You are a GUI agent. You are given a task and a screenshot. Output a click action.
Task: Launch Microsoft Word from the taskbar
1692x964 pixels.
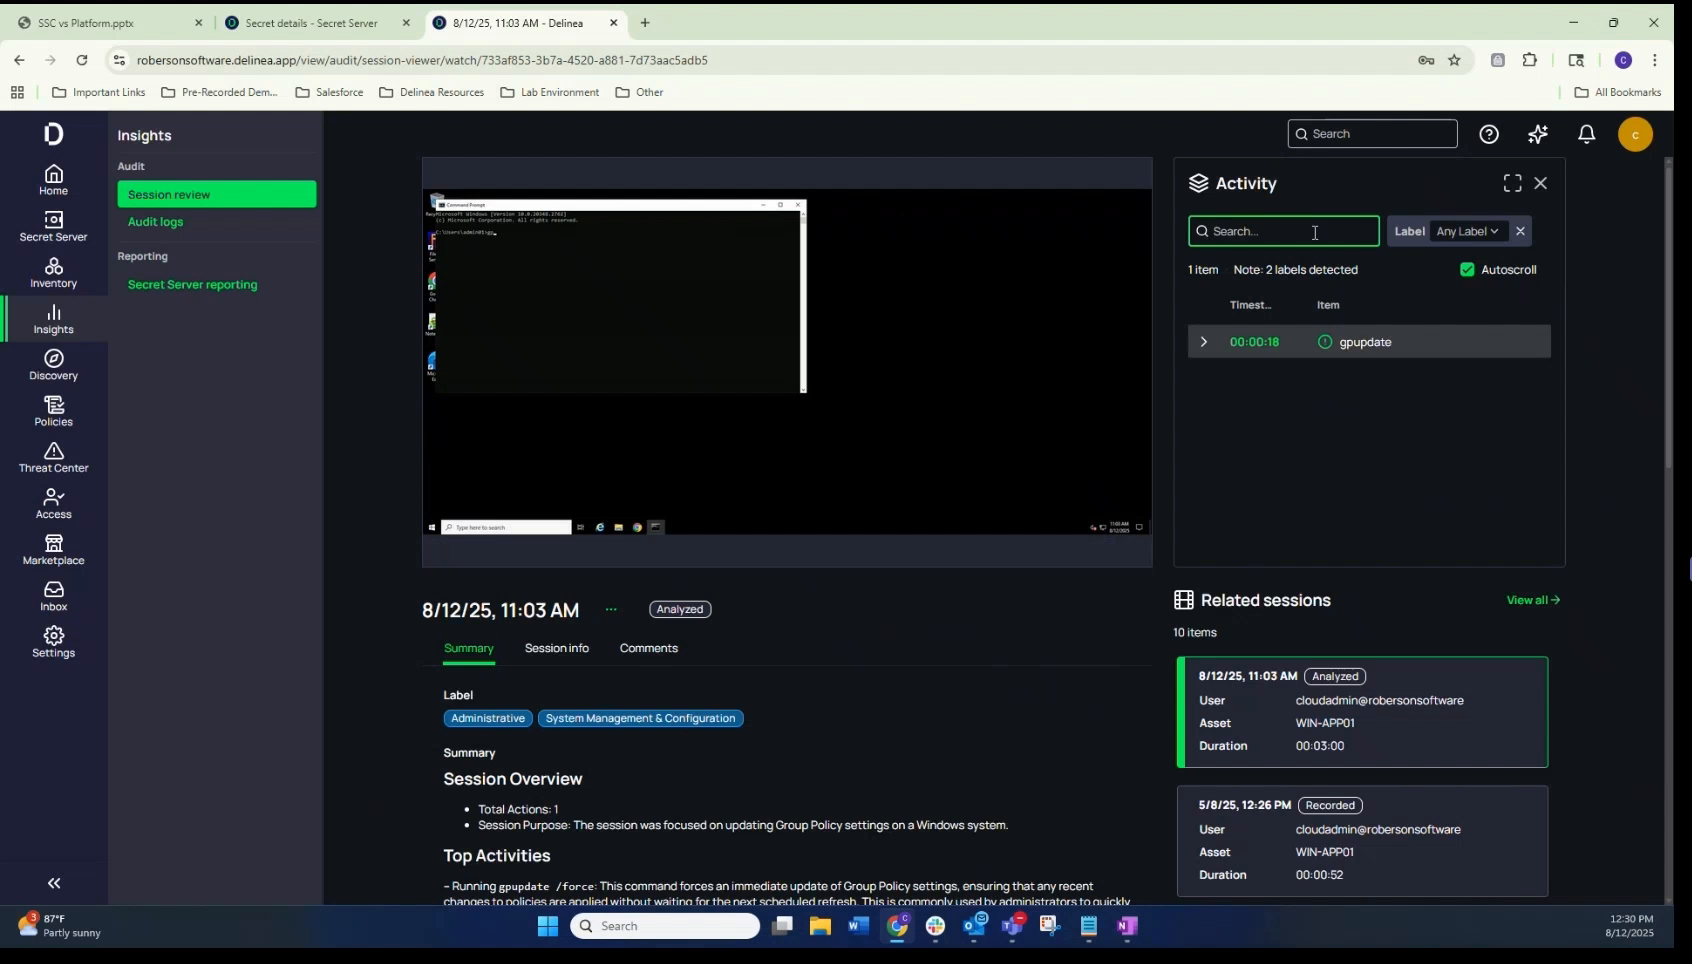click(858, 926)
